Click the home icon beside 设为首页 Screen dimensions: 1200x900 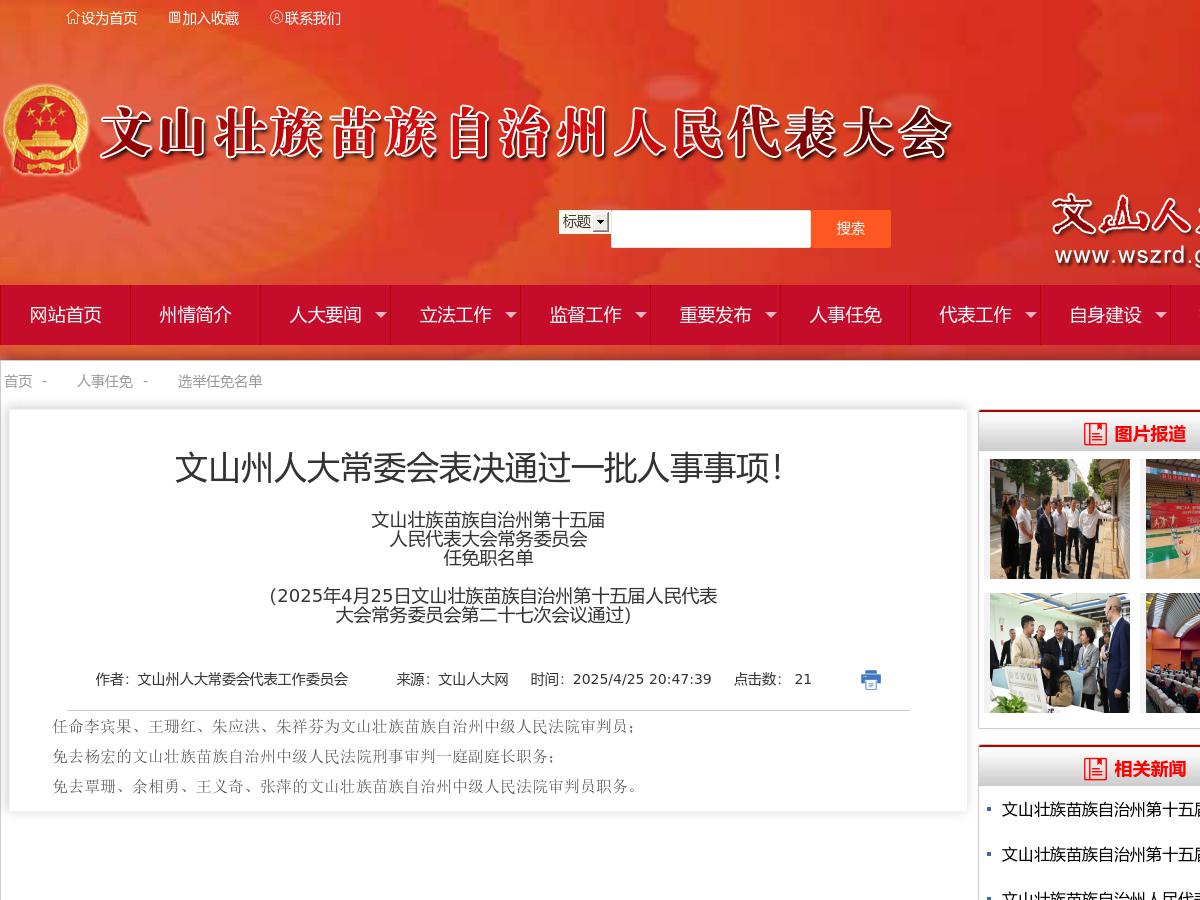[x=72, y=17]
